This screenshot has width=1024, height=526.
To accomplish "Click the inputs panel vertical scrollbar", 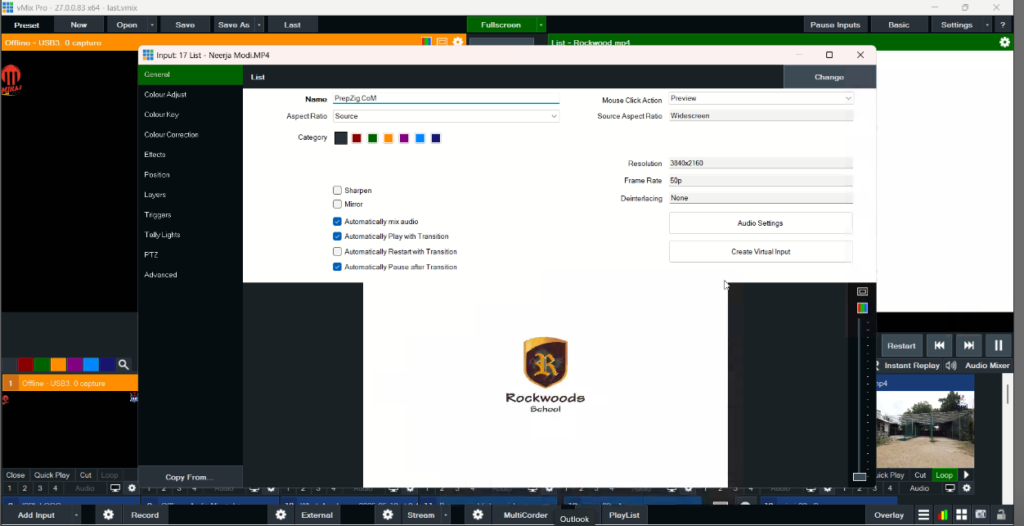I will pos(1010,394).
